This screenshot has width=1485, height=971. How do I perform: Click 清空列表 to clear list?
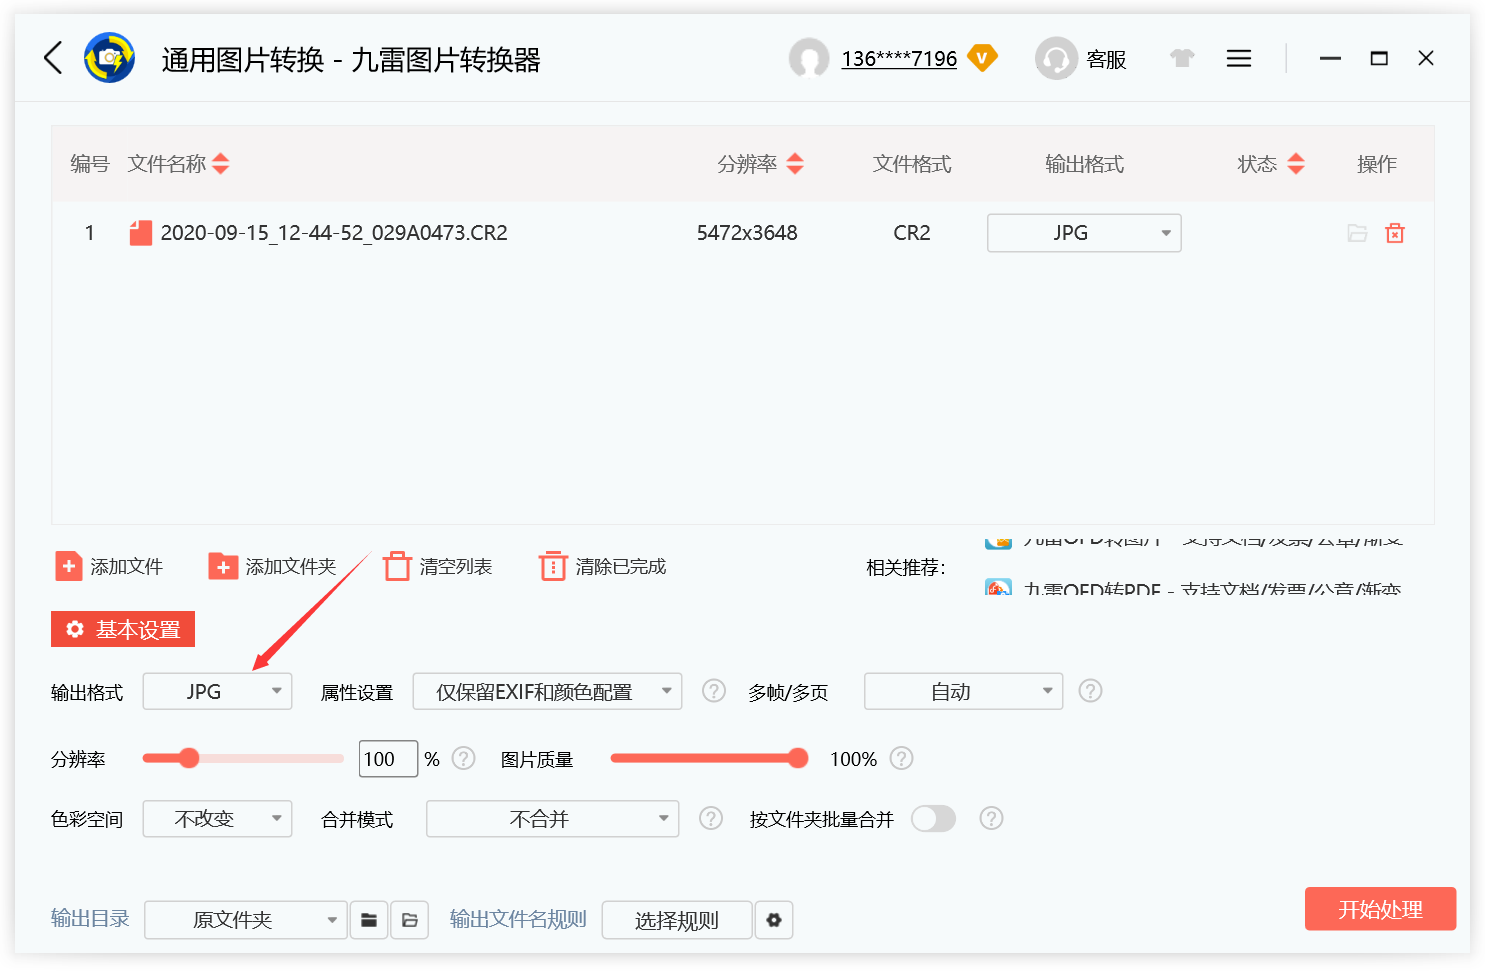click(x=438, y=567)
